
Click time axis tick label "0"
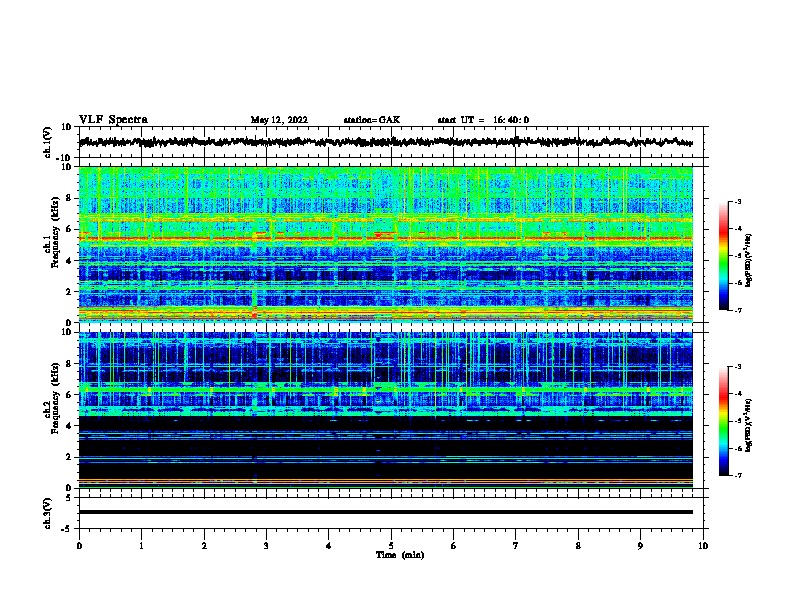pos(79,546)
